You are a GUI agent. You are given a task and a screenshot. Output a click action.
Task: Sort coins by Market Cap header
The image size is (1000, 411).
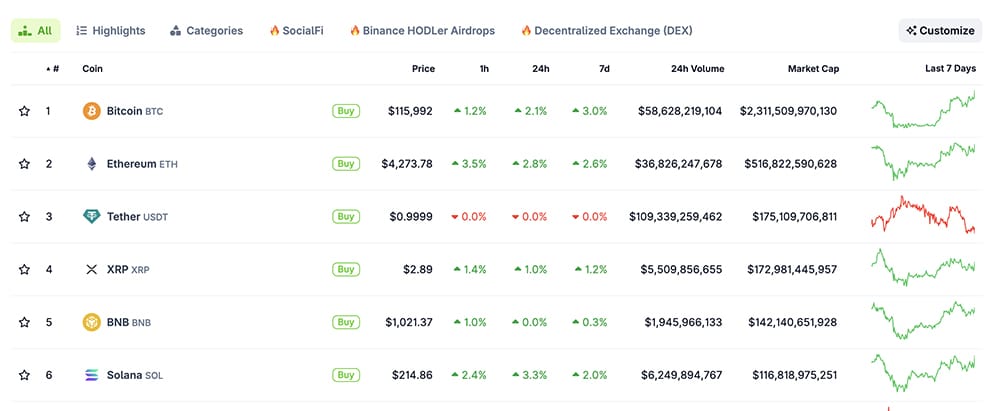tap(812, 69)
